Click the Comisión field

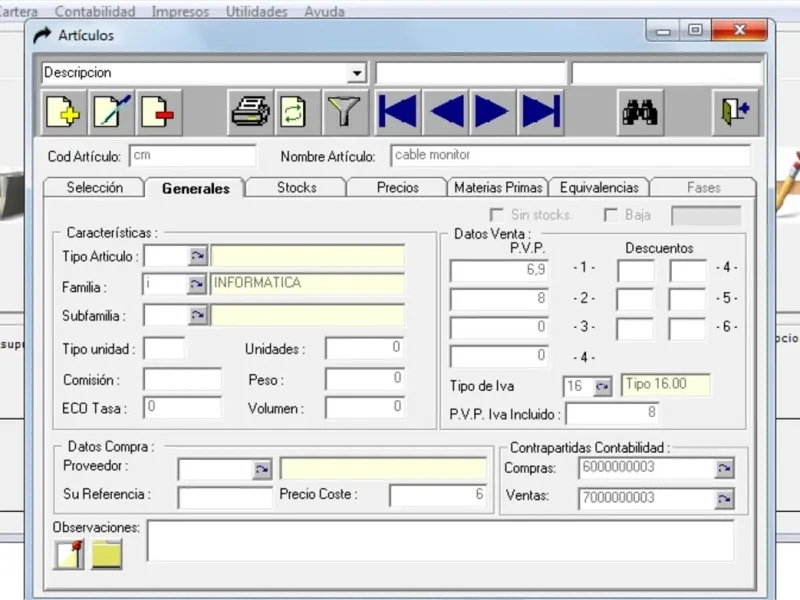click(183, 379)
